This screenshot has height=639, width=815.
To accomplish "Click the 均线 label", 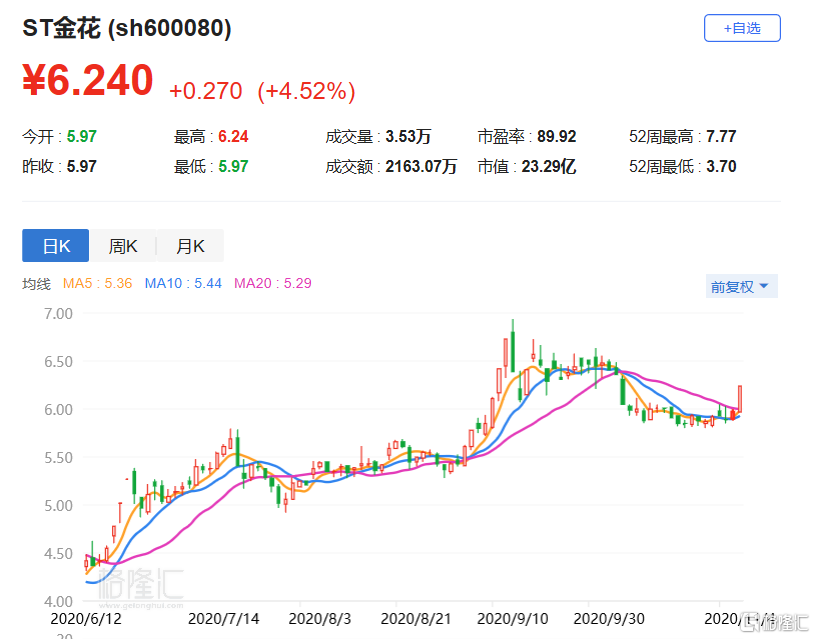I will point(36,284).
